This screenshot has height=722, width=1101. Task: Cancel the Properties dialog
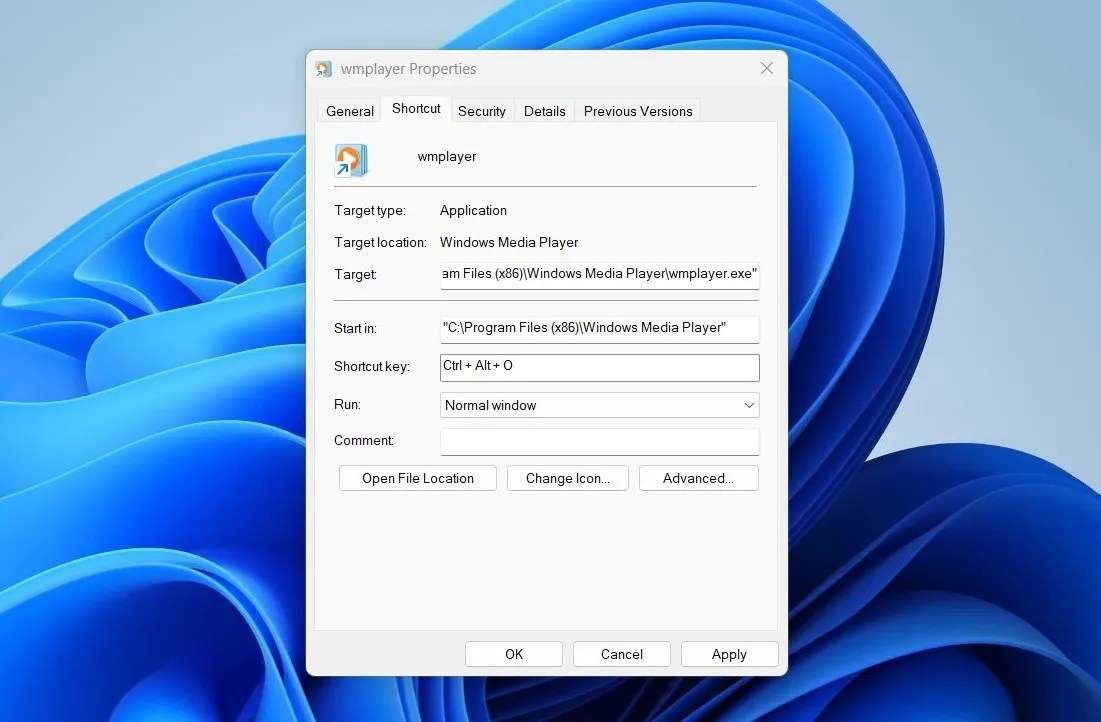point(621,654)
